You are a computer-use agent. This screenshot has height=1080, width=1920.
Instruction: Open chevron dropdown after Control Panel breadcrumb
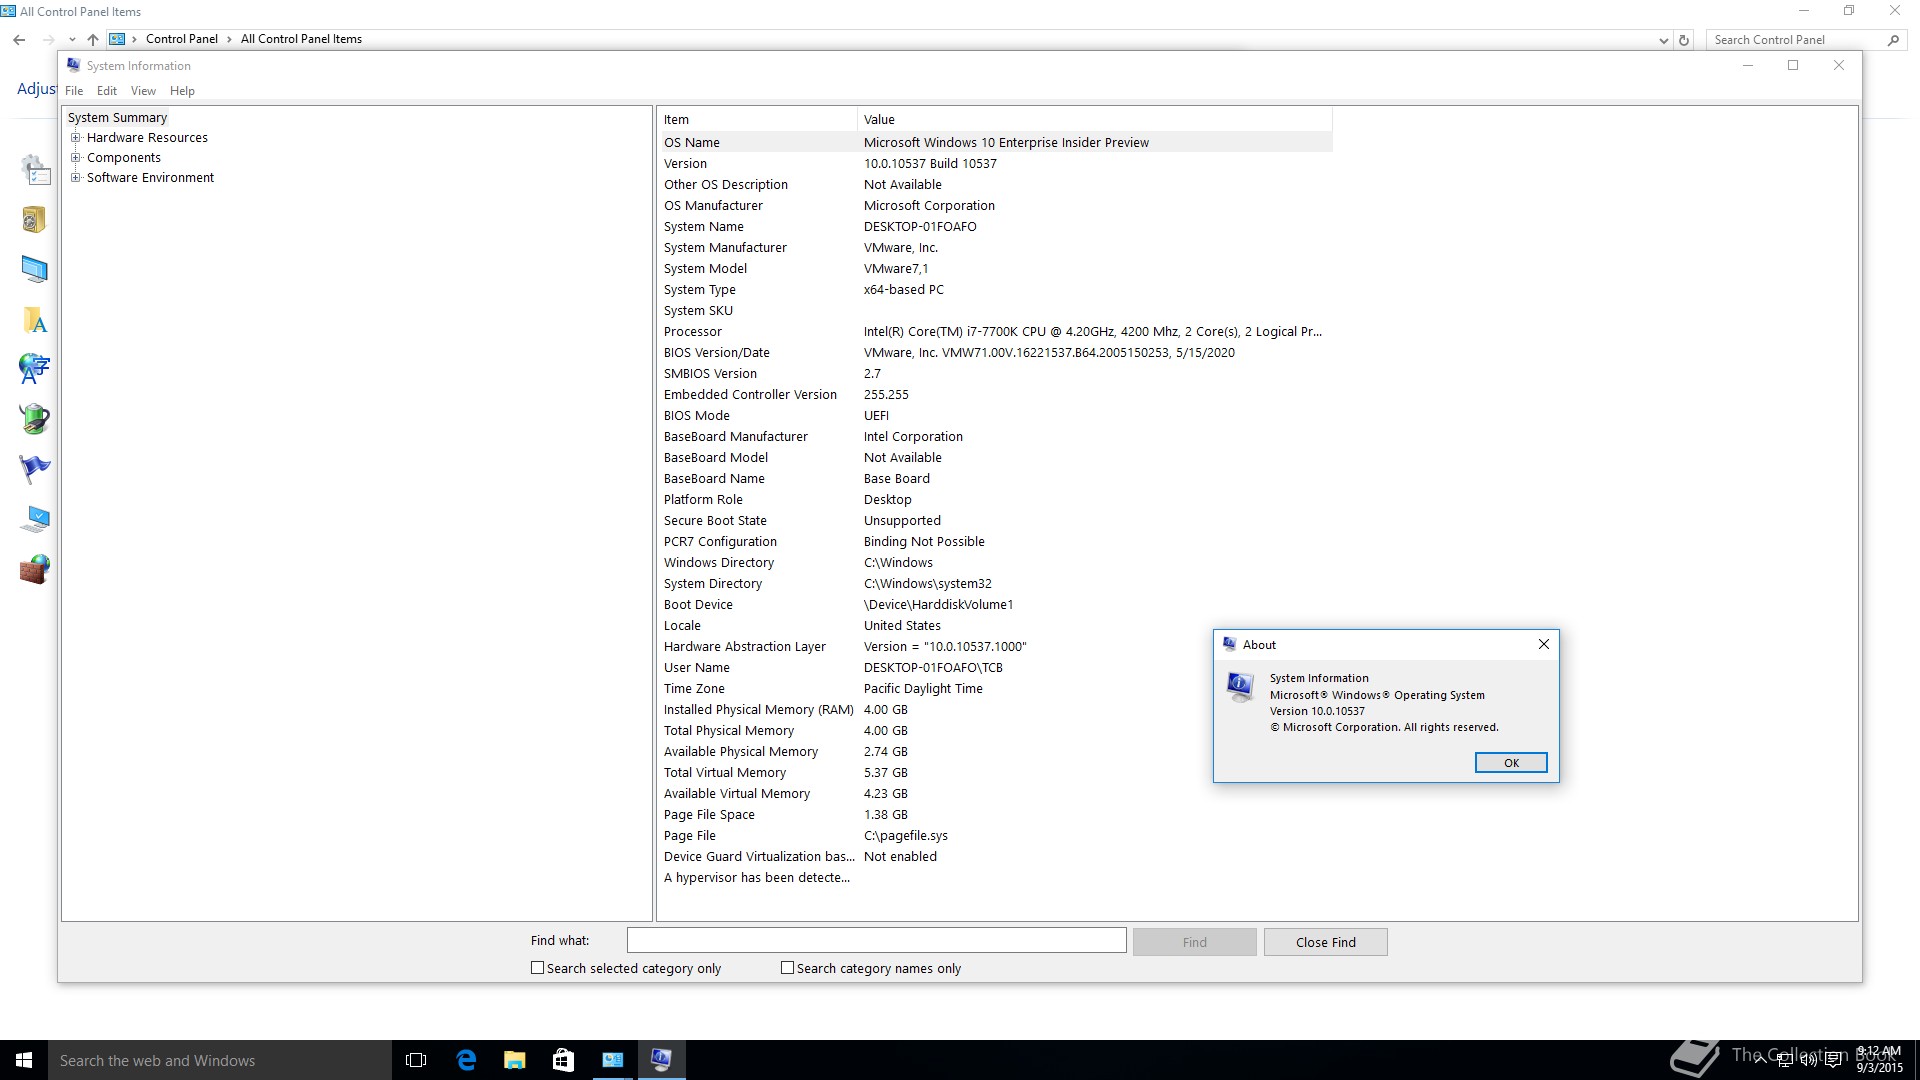click(x=229, y=39)
